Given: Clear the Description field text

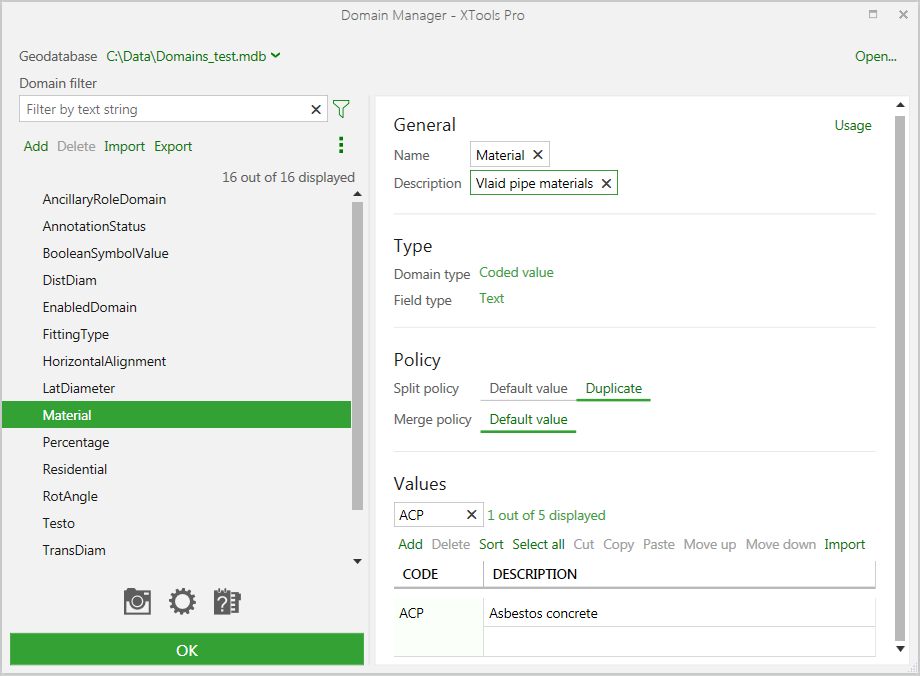Looking at the screenshot, I should (x=606, y=183).
